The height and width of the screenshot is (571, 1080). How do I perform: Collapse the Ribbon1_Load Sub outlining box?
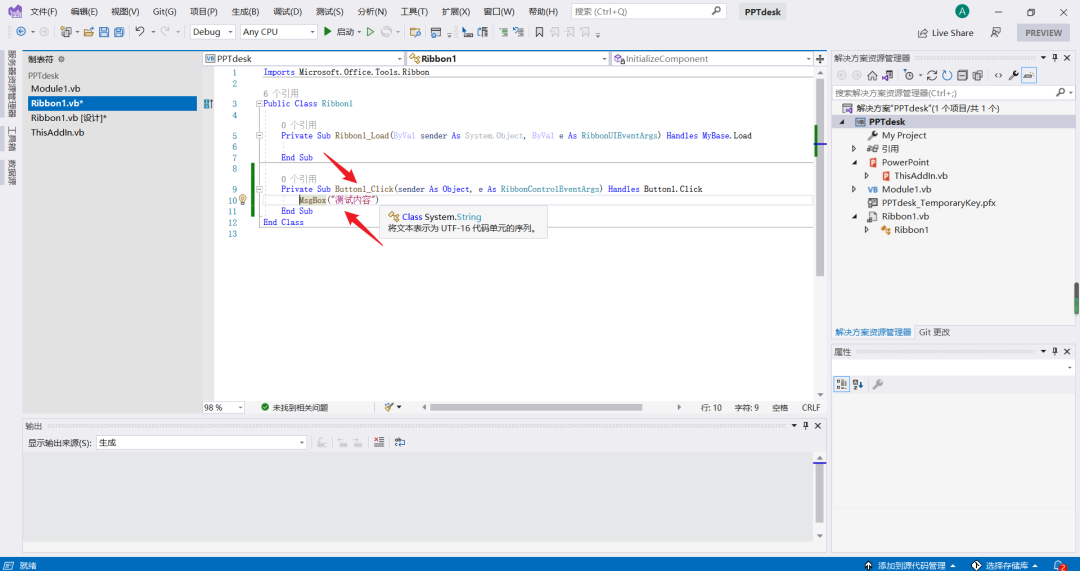click(x=259, y=136)
